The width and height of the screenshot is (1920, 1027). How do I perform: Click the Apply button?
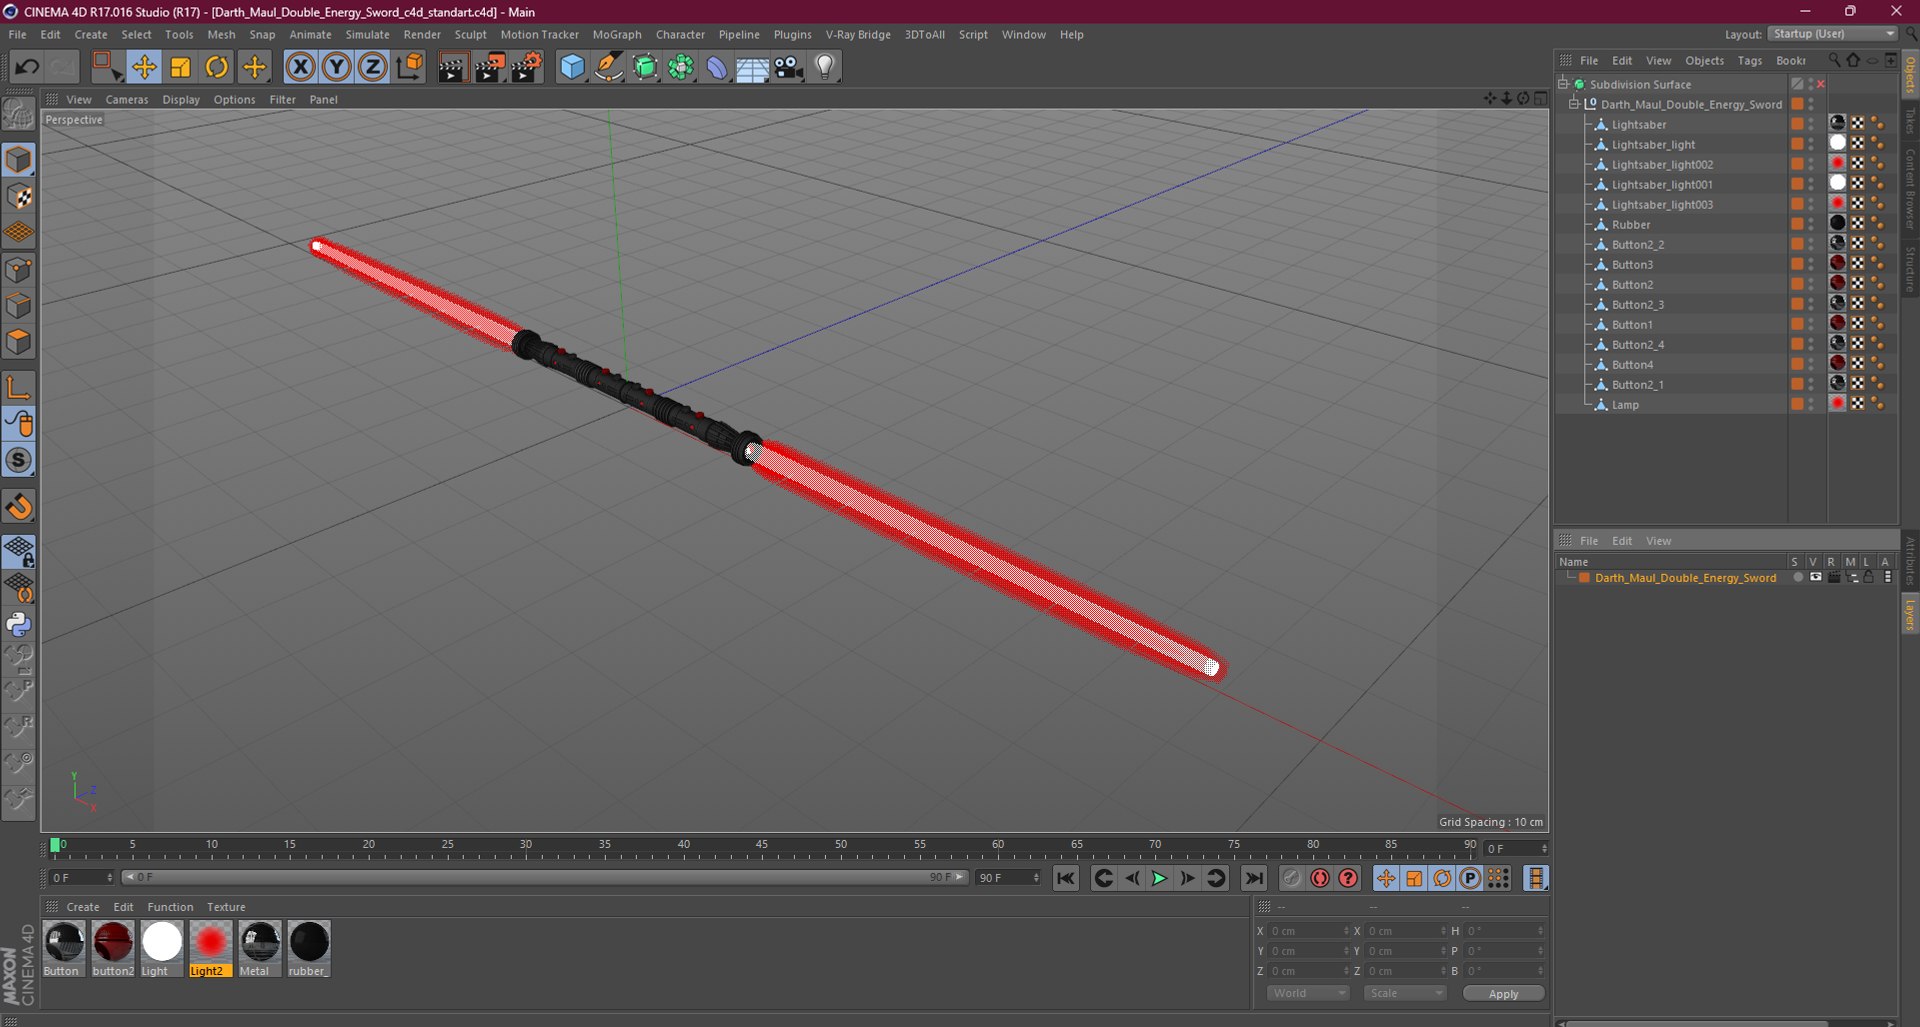point(1503,993)
